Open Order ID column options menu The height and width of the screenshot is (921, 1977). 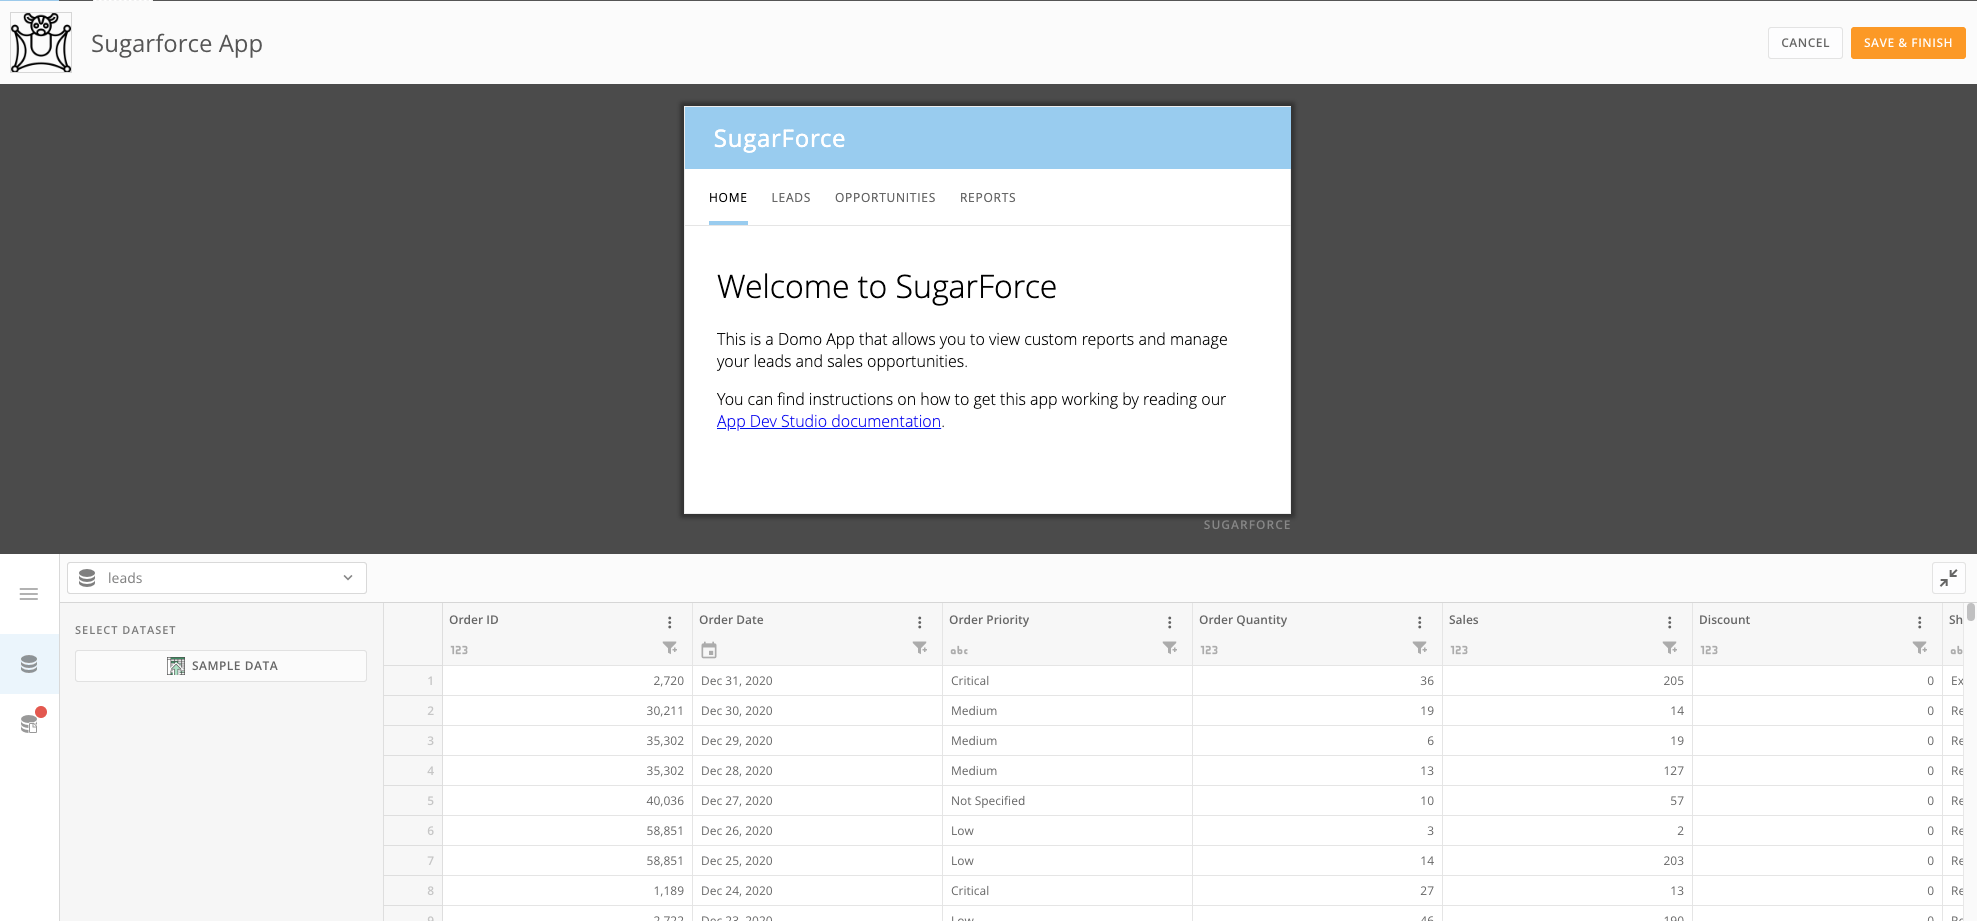pyautogui.click(x=670, y=622)
